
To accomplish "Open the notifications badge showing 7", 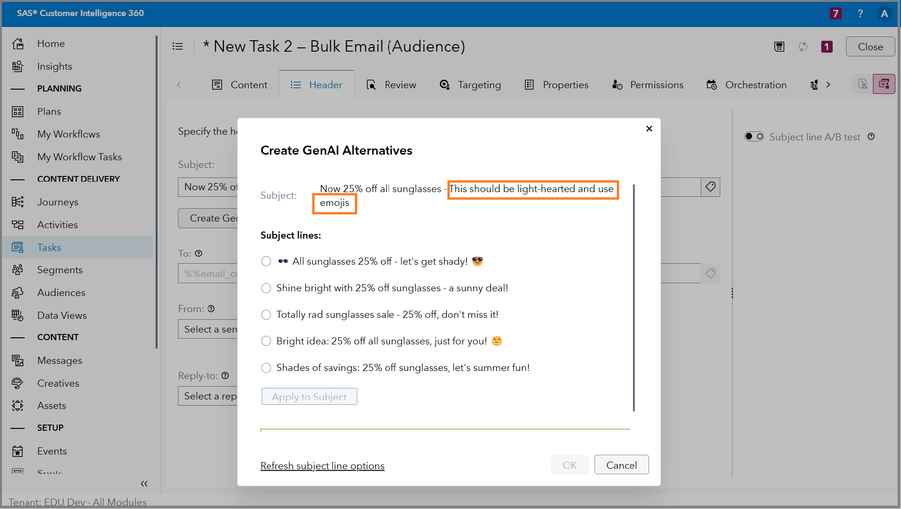I will (x=835, y=14).
